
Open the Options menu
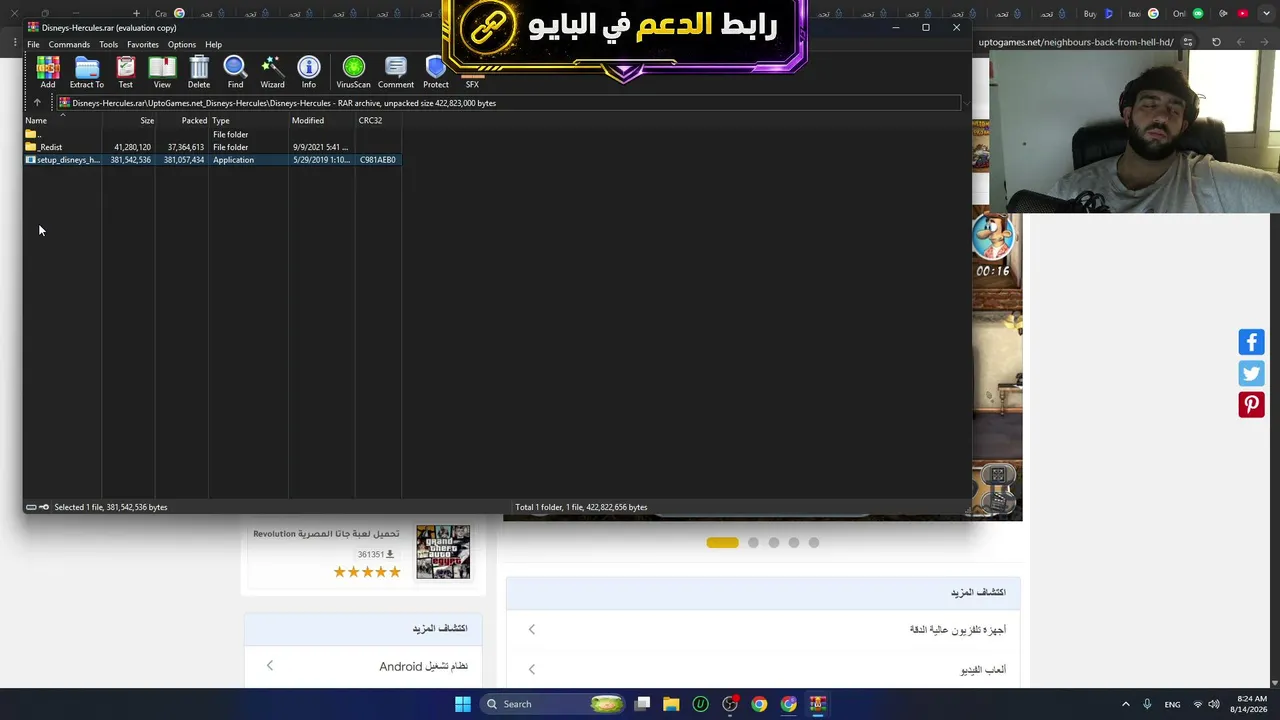coord(182,45)
